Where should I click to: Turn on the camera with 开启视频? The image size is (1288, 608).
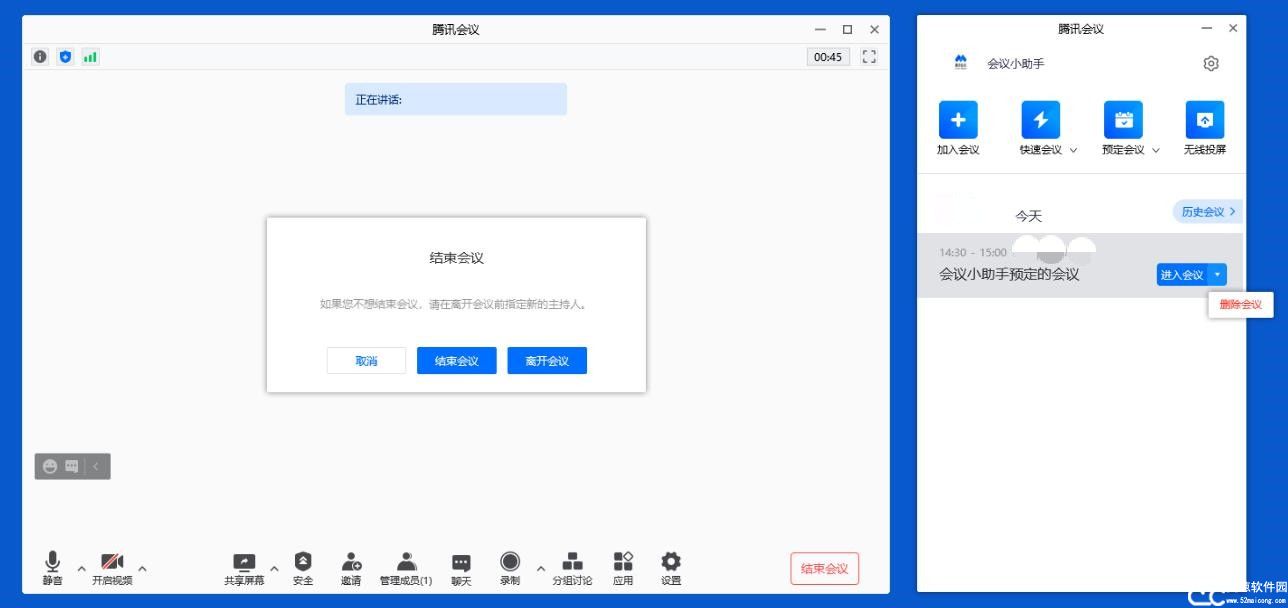(x=112, y=567)
